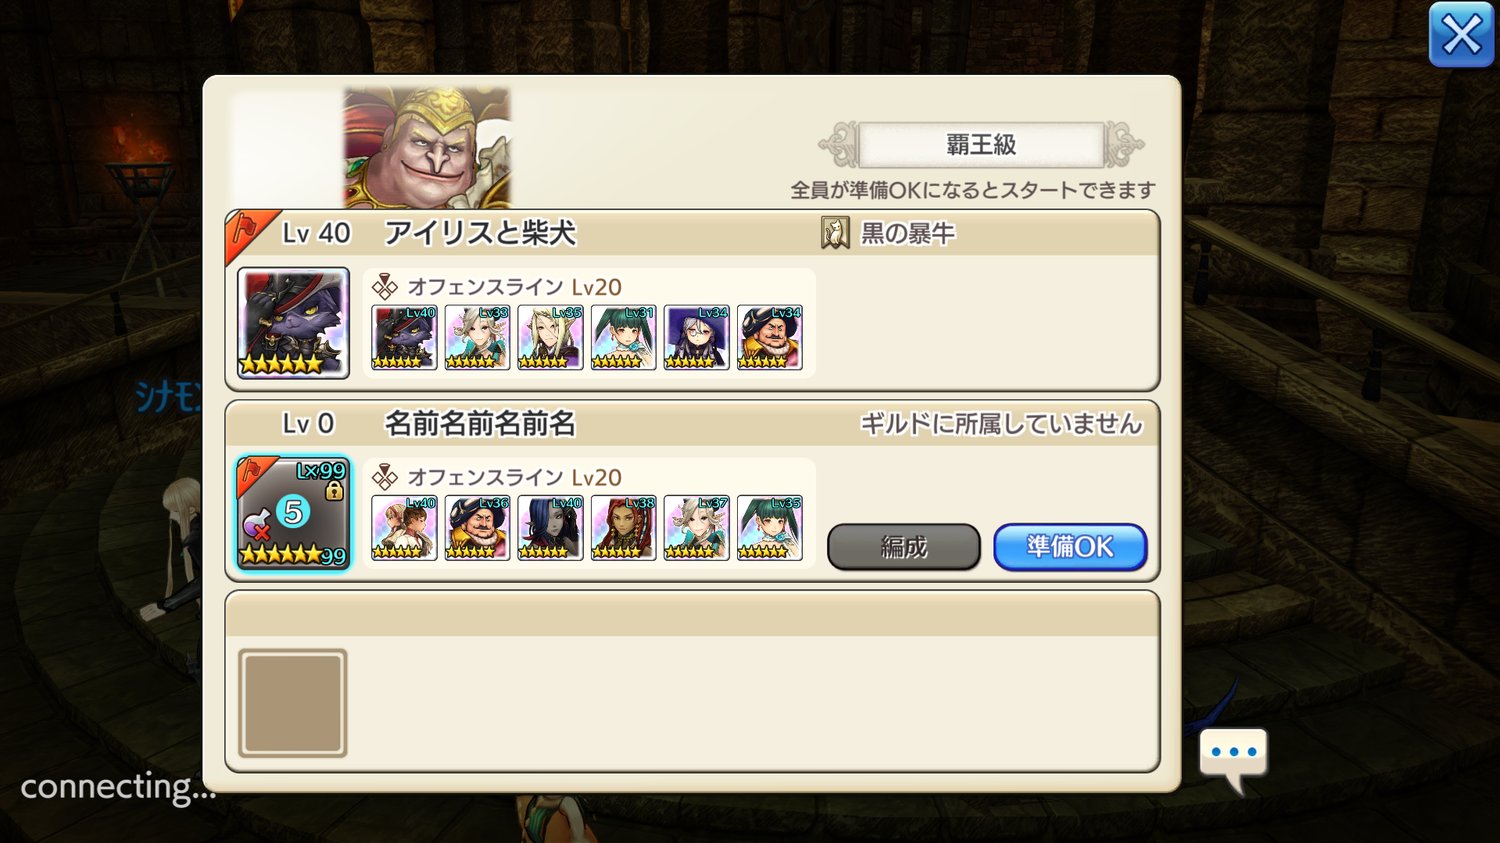The width and height of the screenshot is (1500, 843).
Task: Open the 覇王級 difficulty label
Action: click(x=981, y=145)
